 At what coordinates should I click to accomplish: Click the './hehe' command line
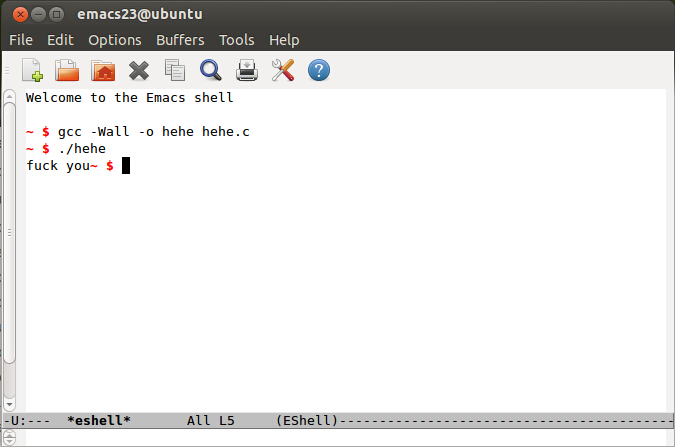(x=82, y=149)
